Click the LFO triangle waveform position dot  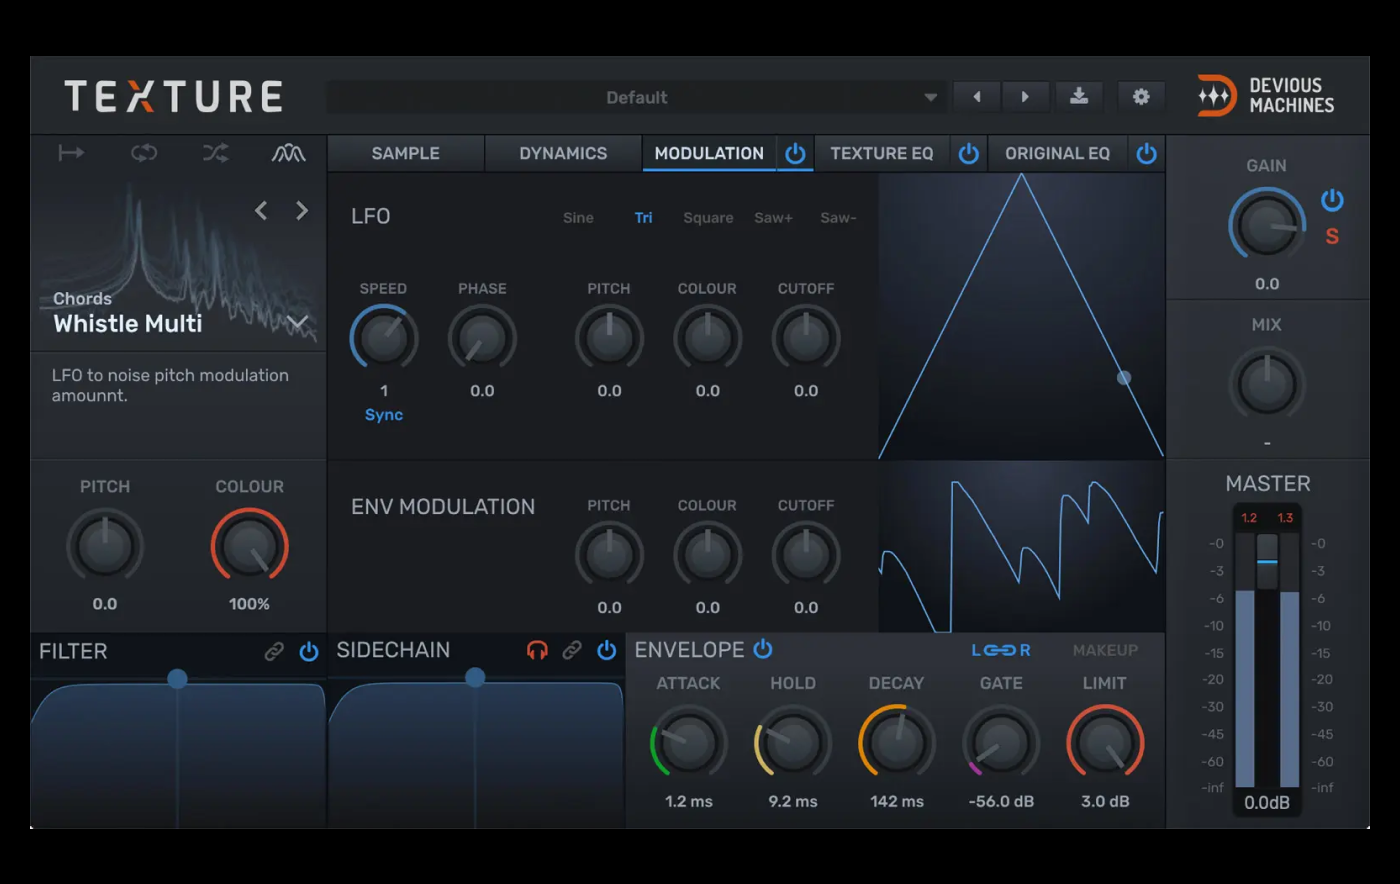[x=1124, y=377]
